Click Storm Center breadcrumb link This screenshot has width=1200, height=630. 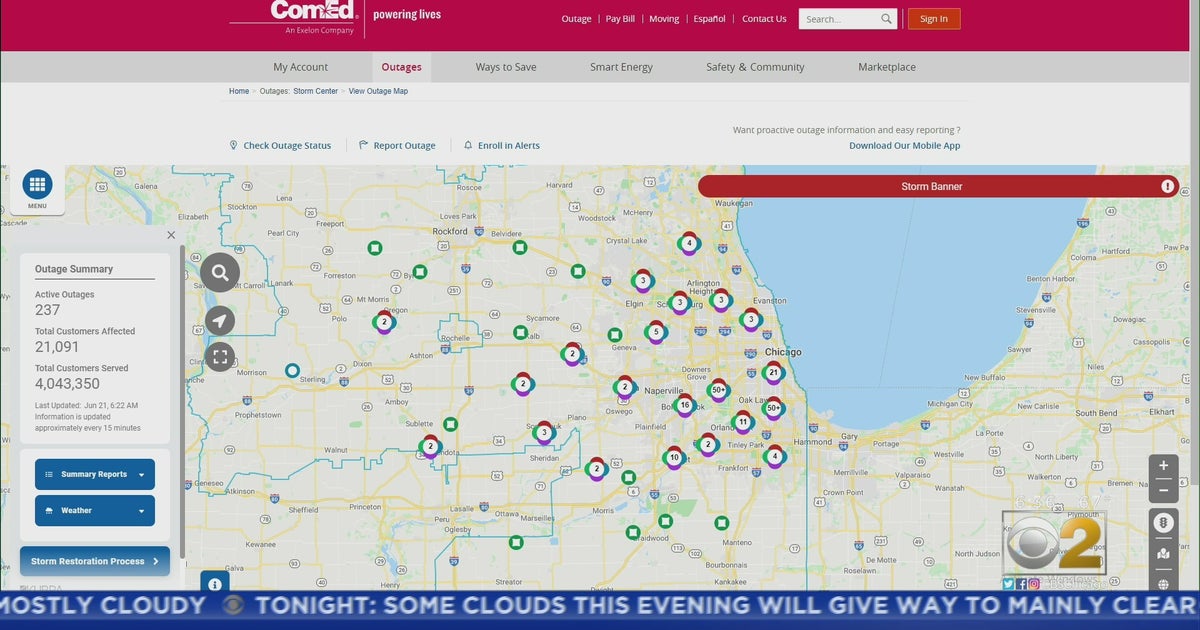[x=315, y=91]
